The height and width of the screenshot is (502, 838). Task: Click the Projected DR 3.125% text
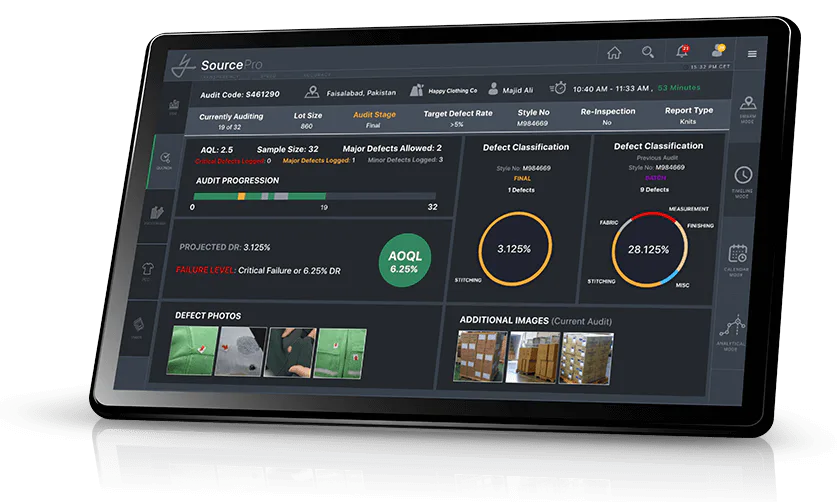pos(224,247)
